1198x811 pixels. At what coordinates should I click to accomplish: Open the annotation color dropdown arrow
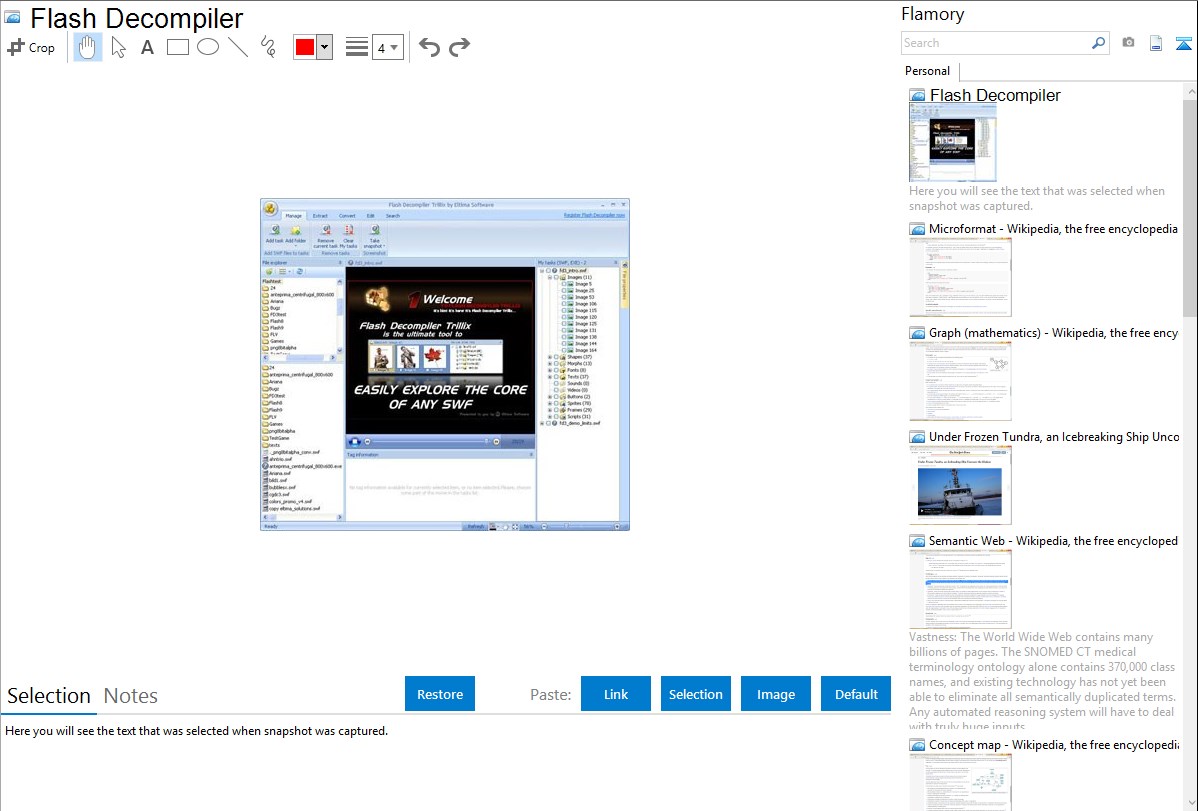pos(325,47)
